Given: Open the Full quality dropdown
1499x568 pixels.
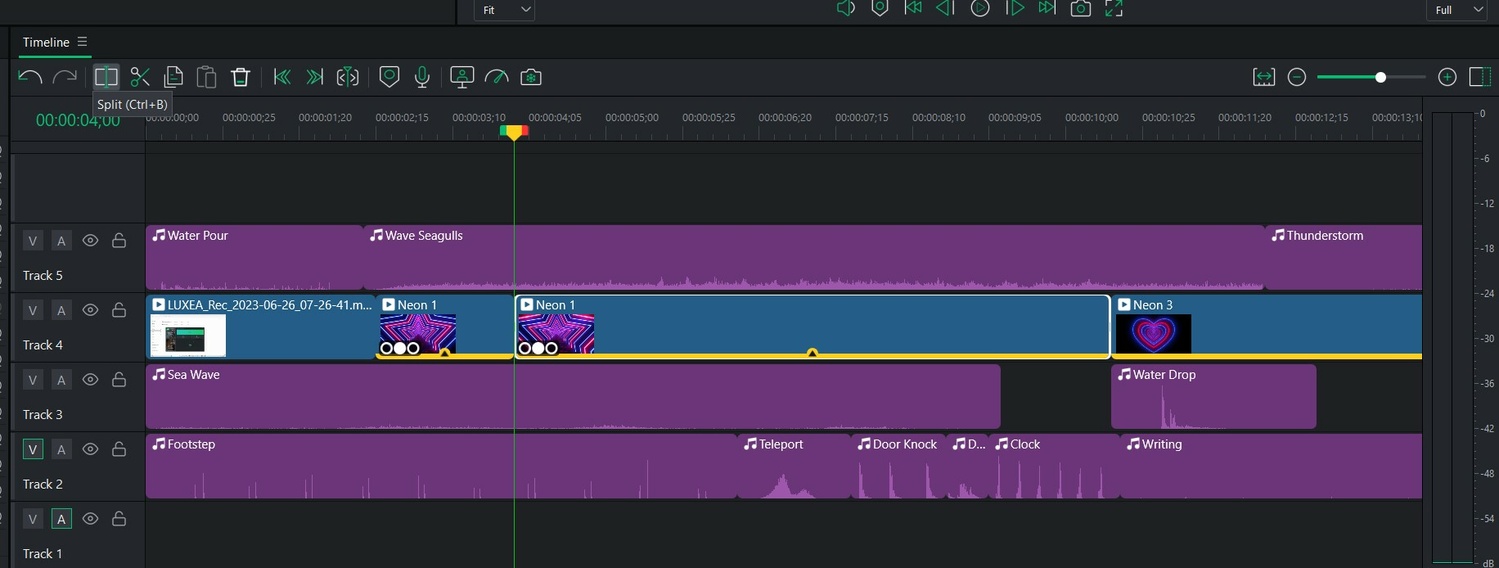Looking at the screenshot, I should 1456,10.
